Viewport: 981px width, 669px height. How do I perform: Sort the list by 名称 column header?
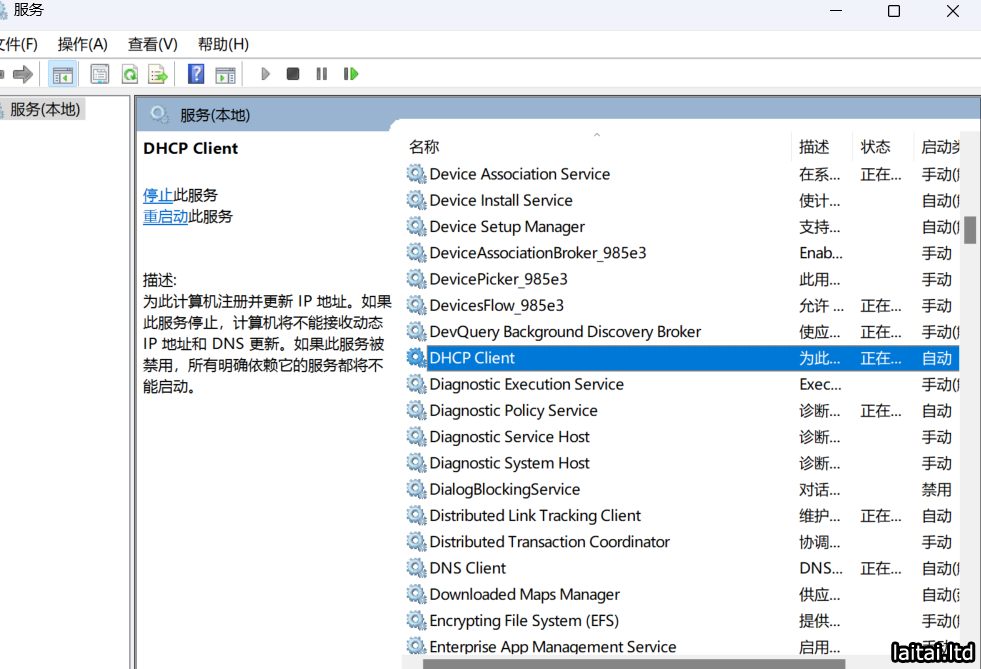pos(424,147)
